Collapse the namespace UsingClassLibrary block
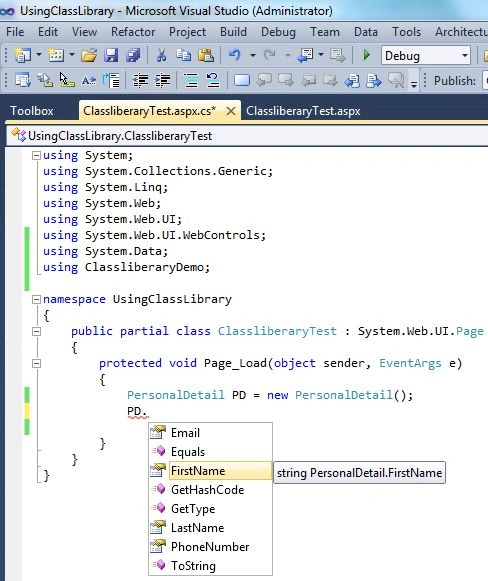Viewport: 488px width, 581px height. point(36,299)
